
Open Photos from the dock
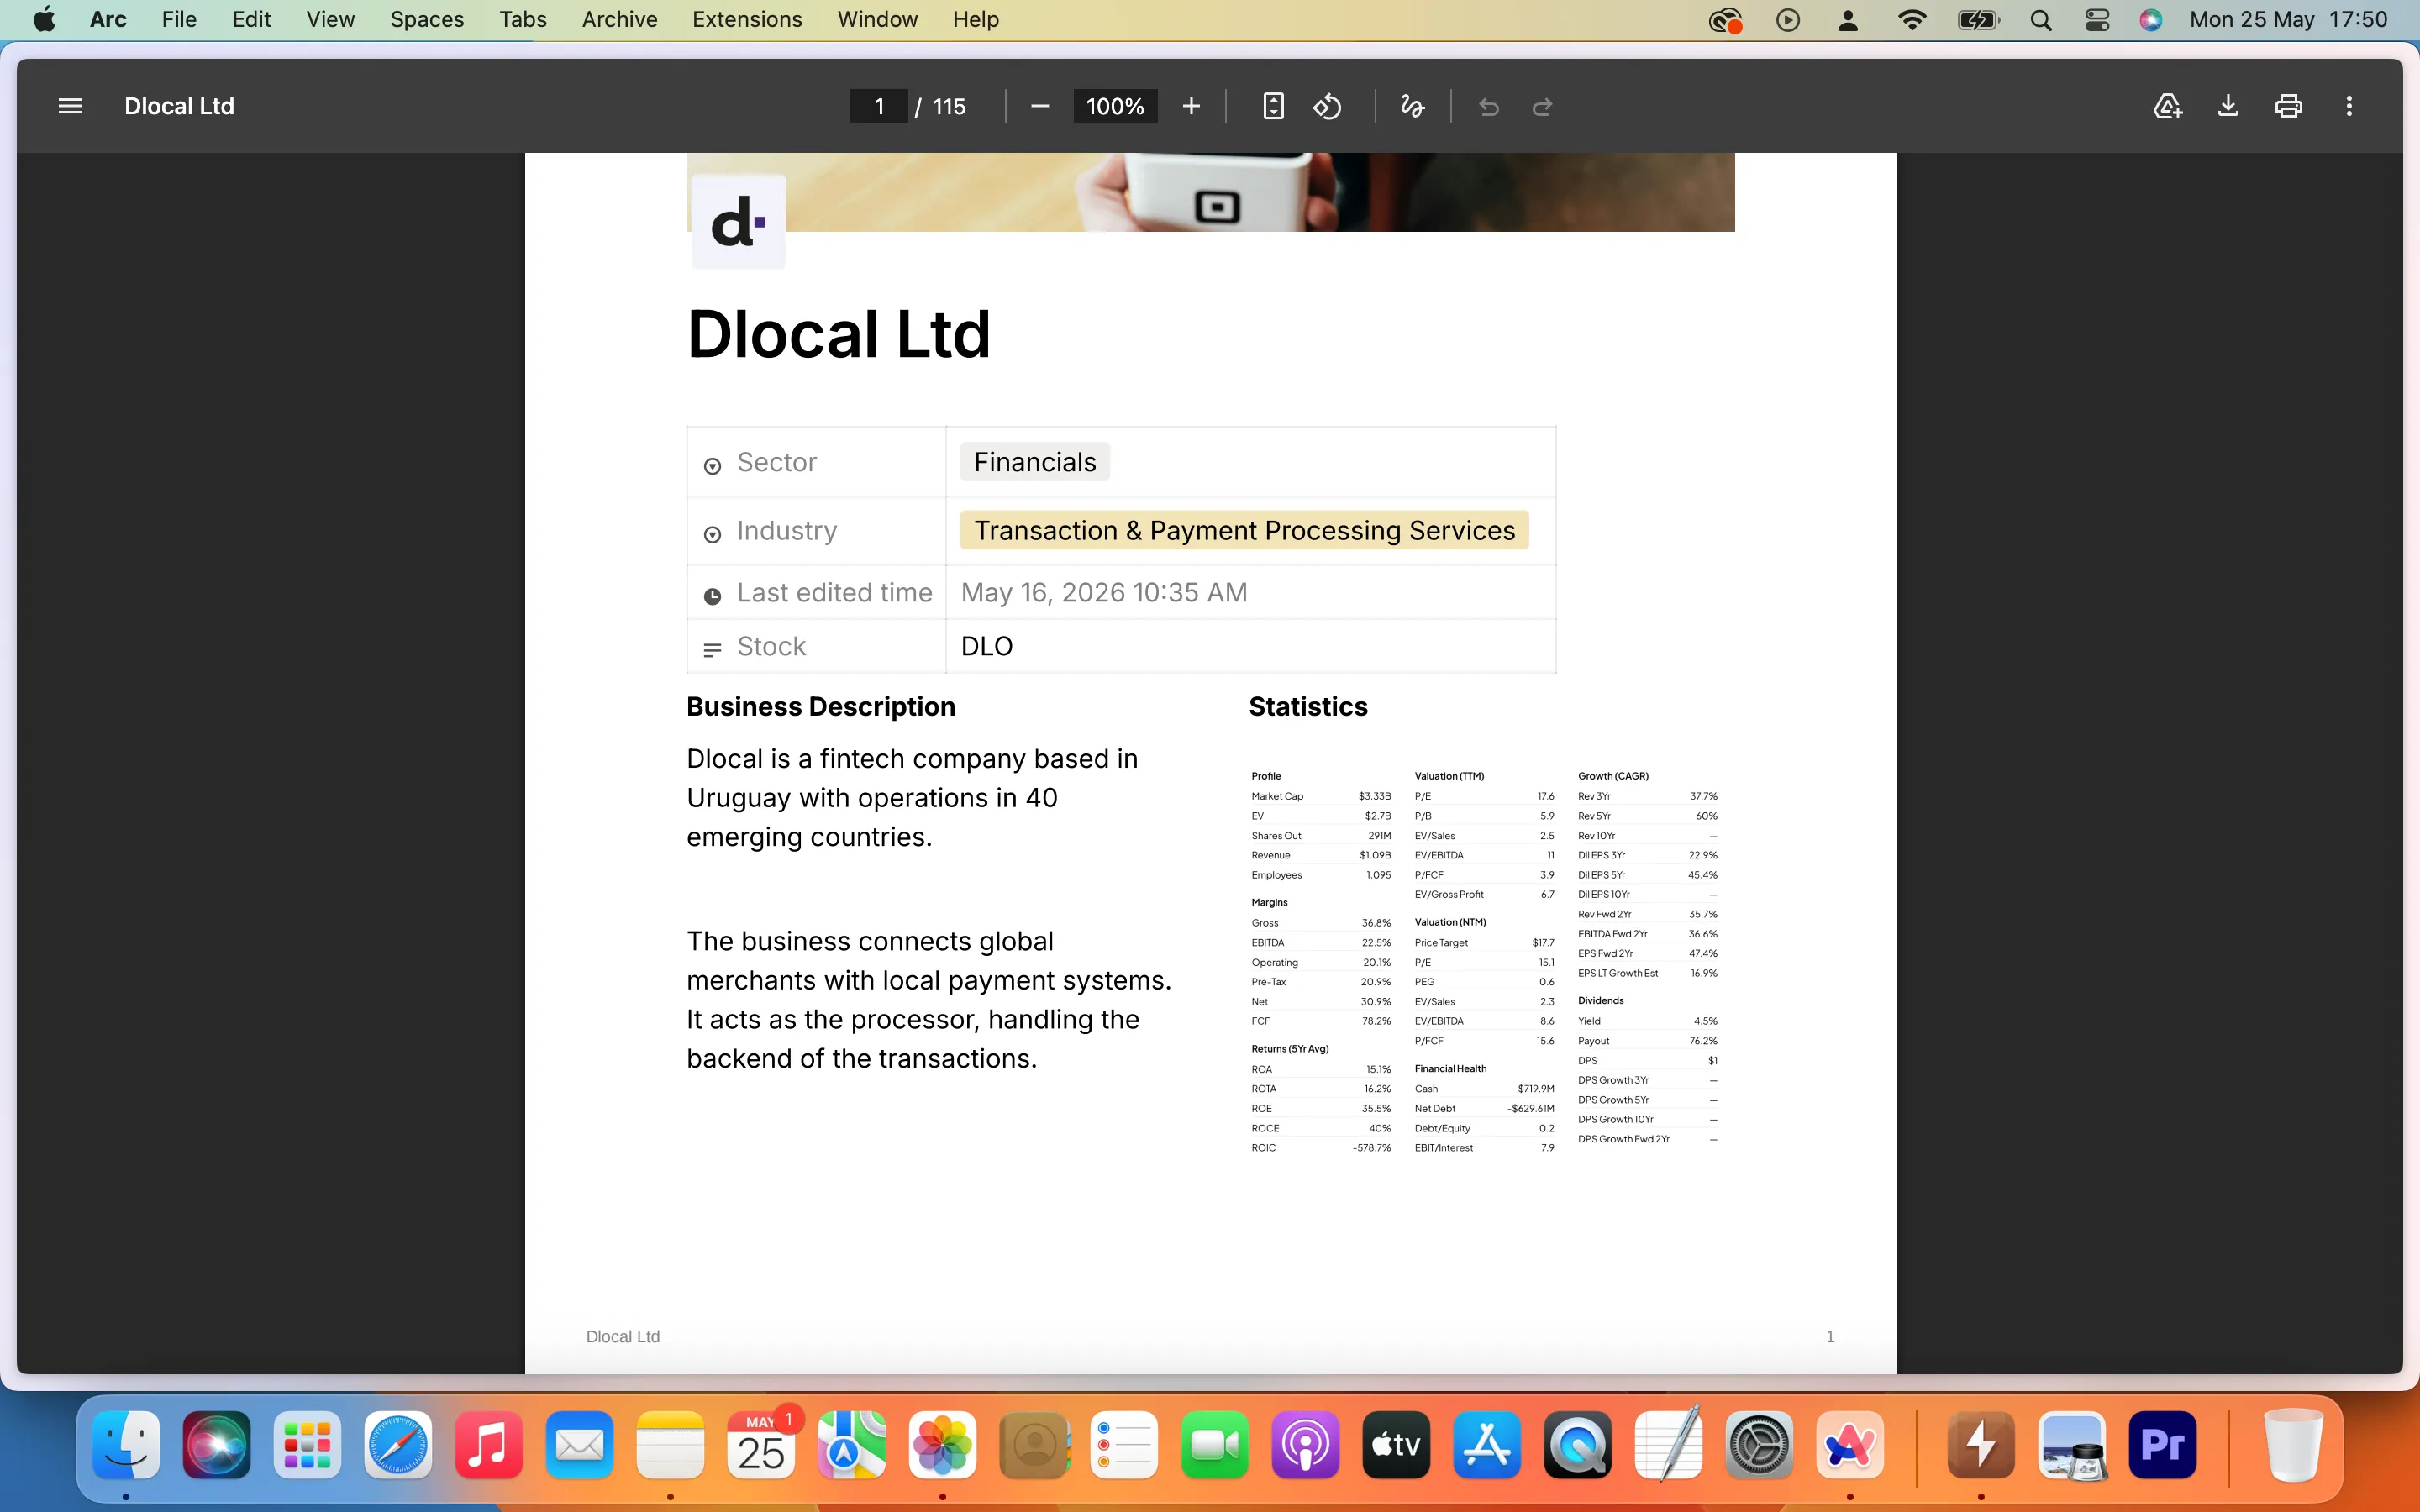tap(943, 1444)
